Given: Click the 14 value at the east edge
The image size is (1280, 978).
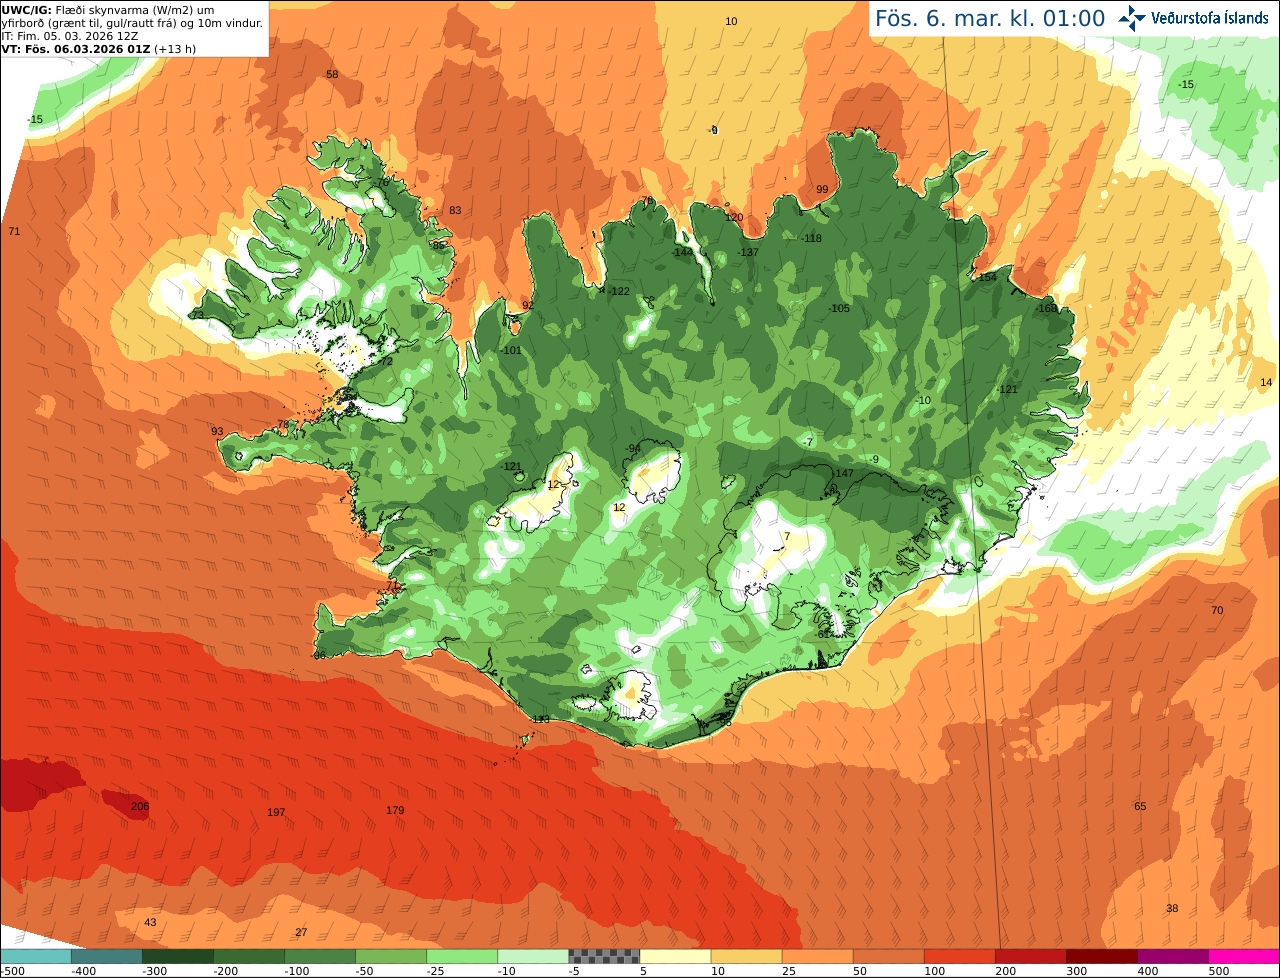Looking at the screenshot, I should click(x=1266, y=382).
